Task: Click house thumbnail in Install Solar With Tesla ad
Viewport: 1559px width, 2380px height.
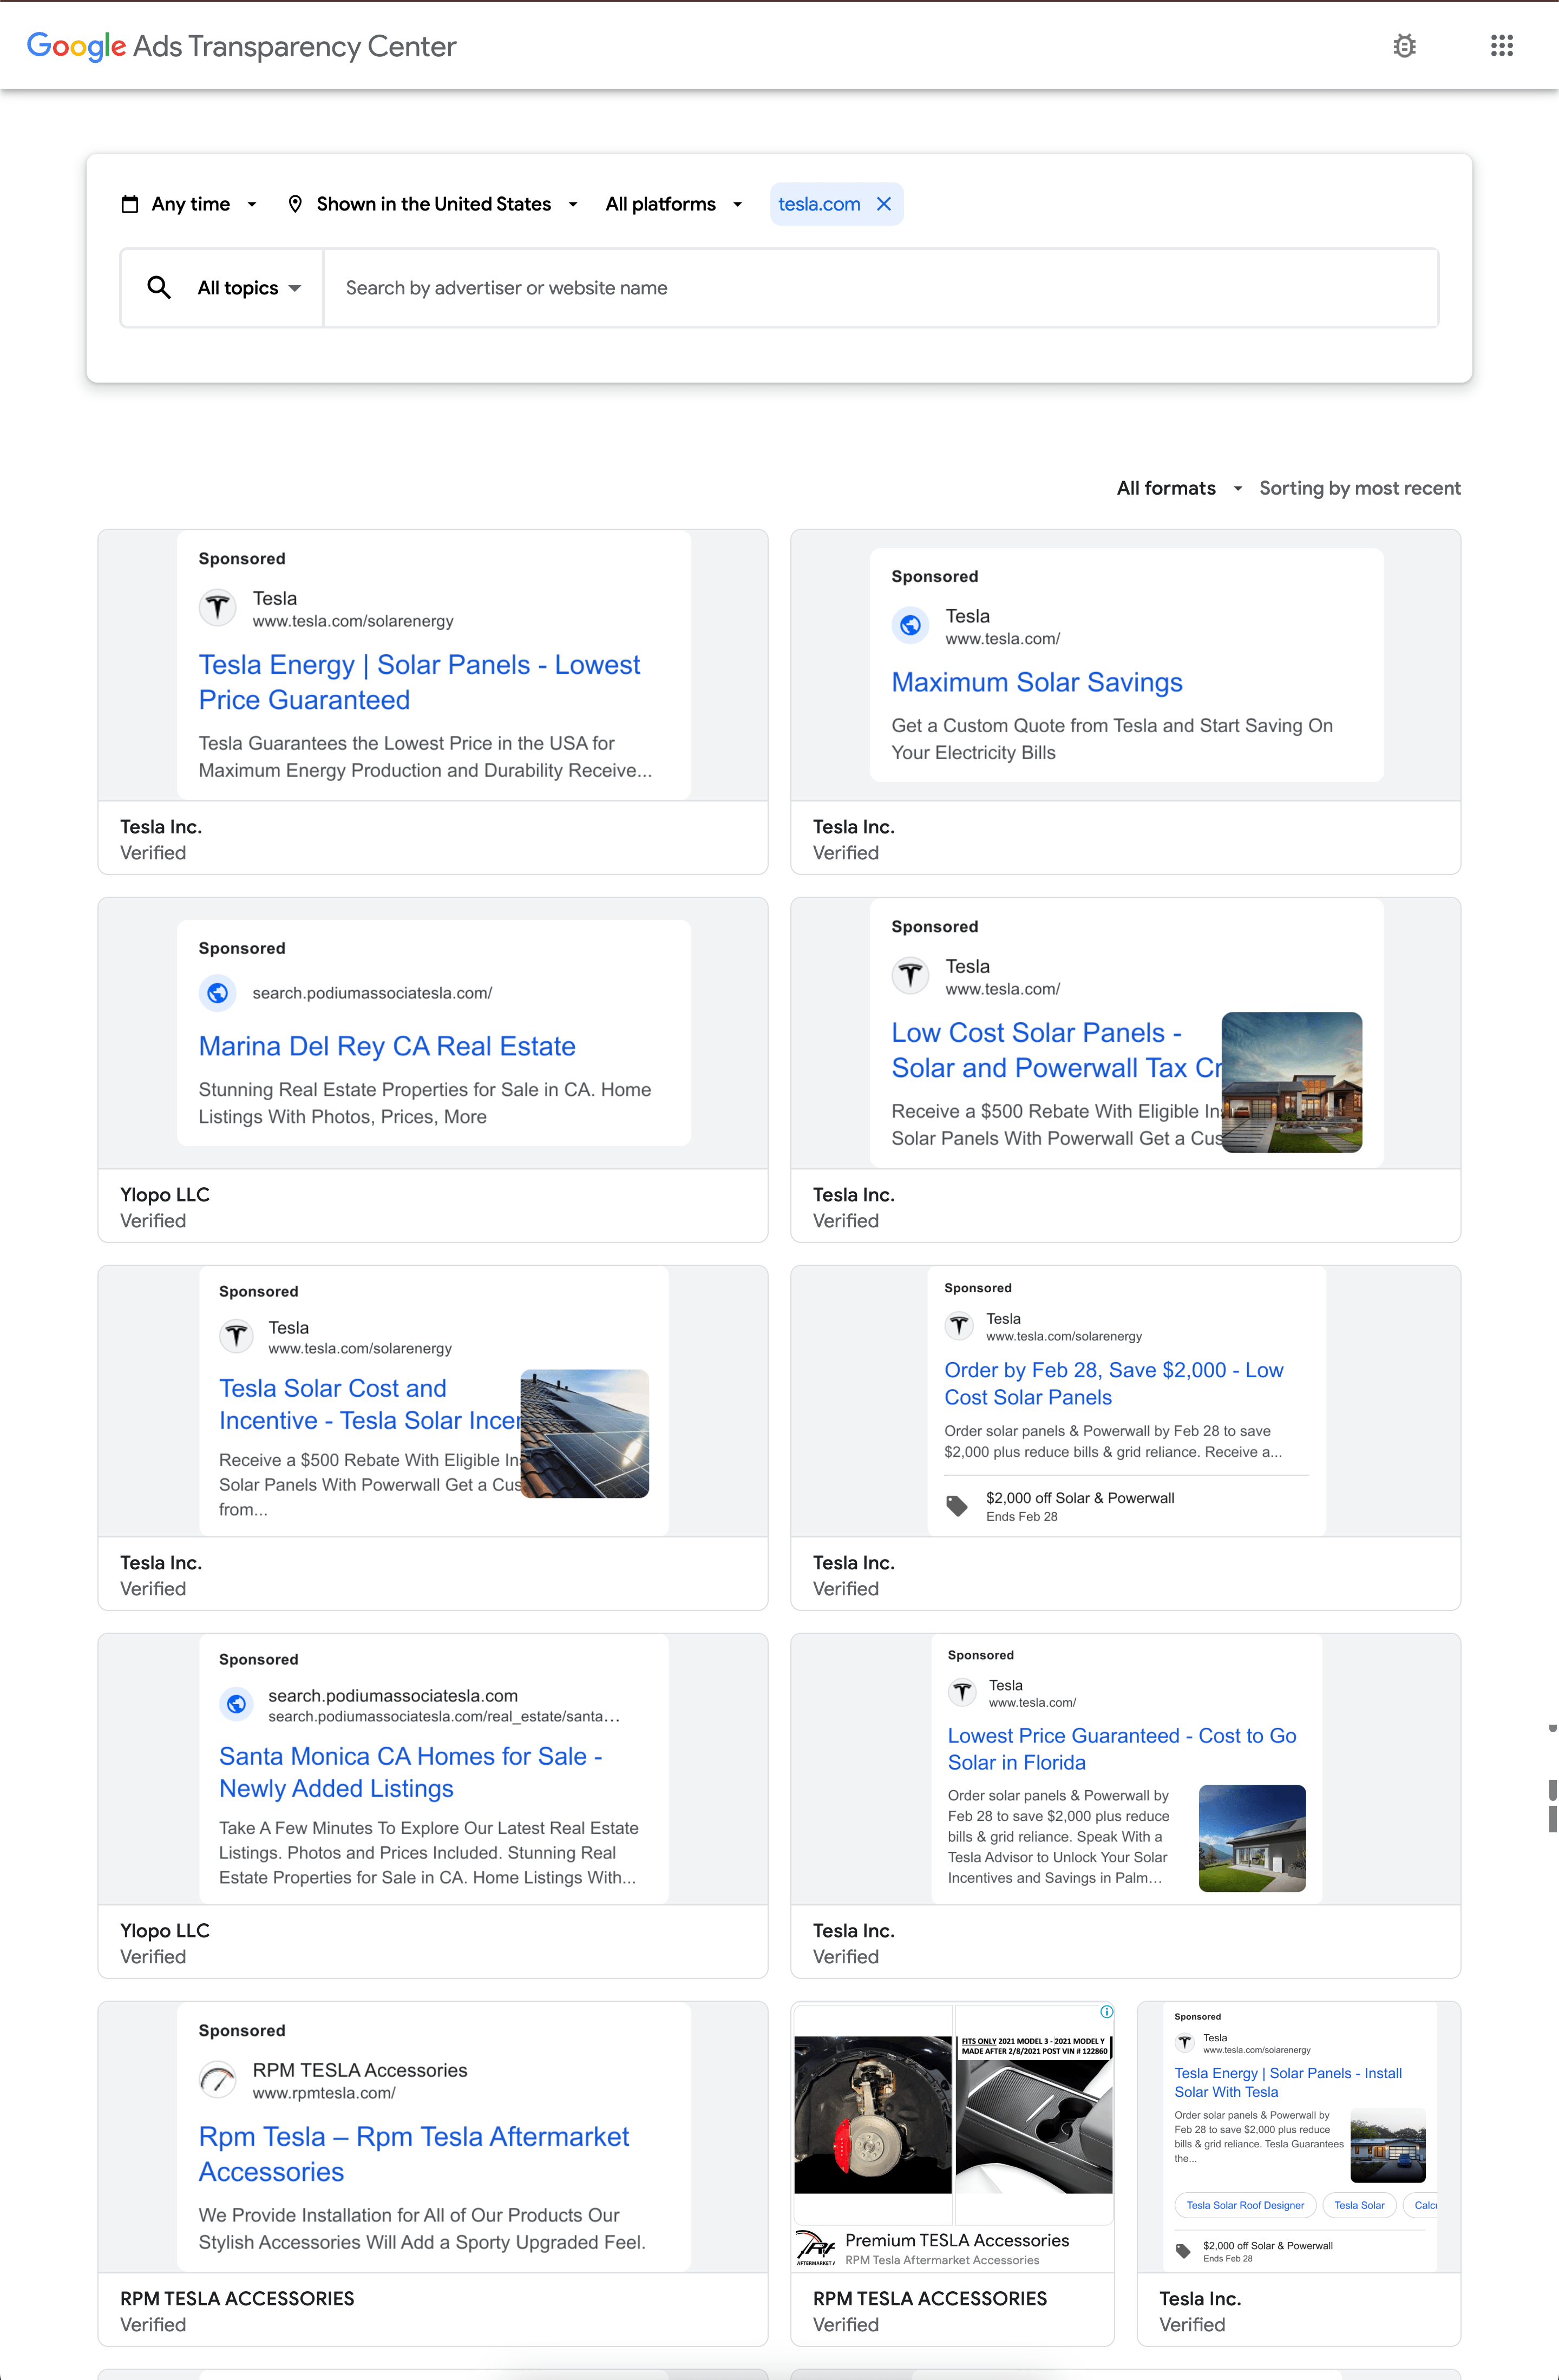Action: [x=1387, y=2145]
